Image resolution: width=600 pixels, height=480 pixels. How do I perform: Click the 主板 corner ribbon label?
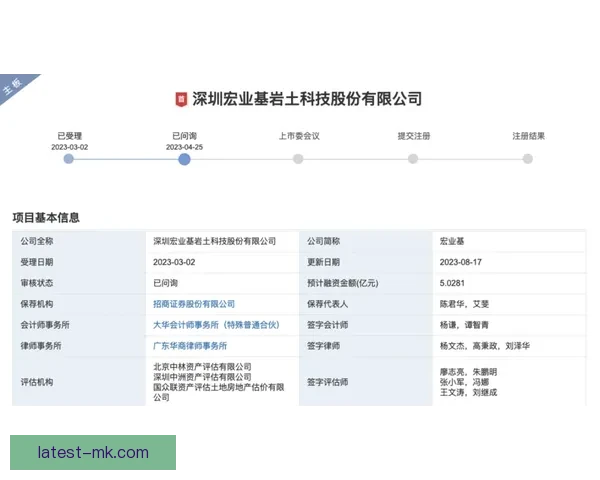[x=13, y=86]
